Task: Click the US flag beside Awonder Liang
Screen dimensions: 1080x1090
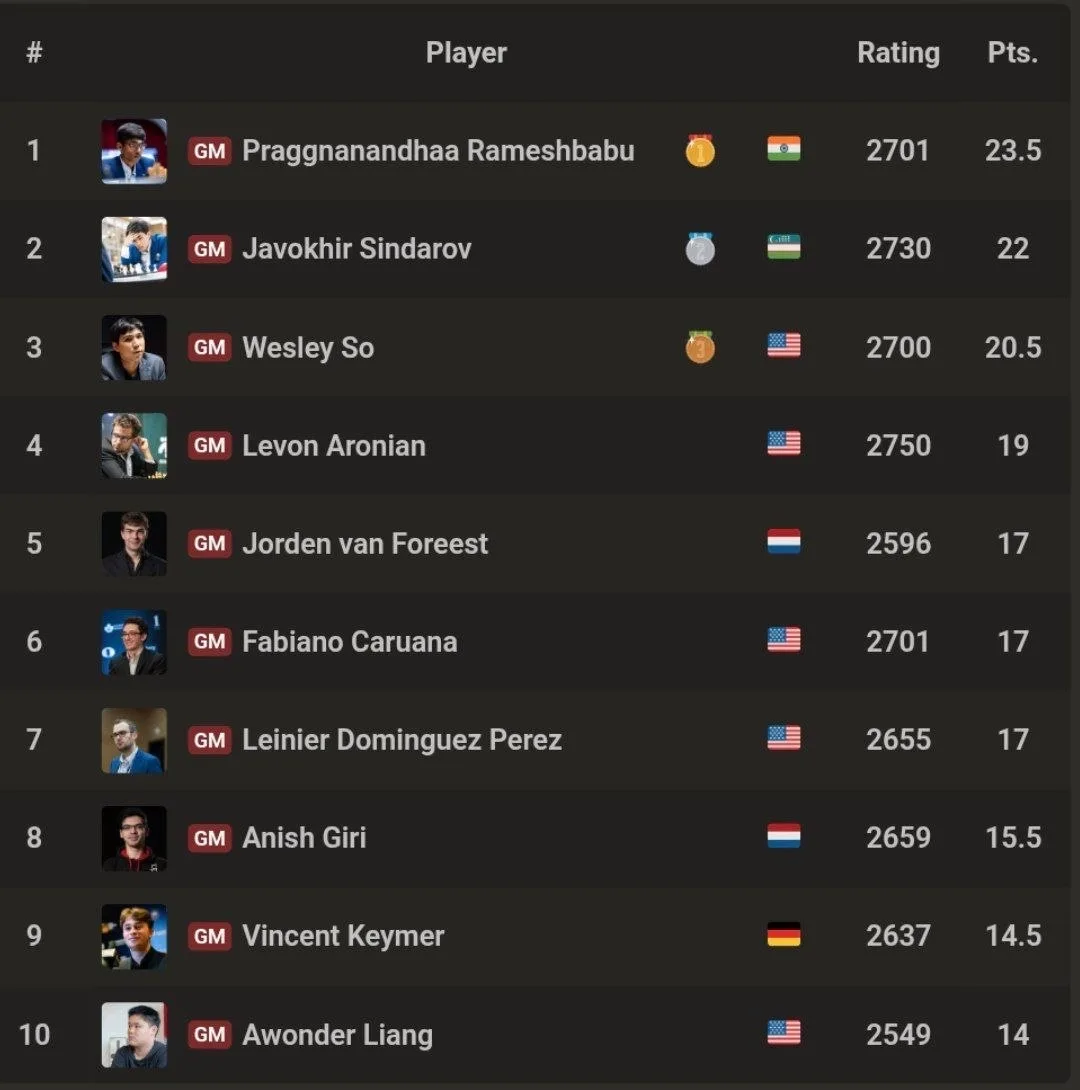Action: [x=783, y=1032]
